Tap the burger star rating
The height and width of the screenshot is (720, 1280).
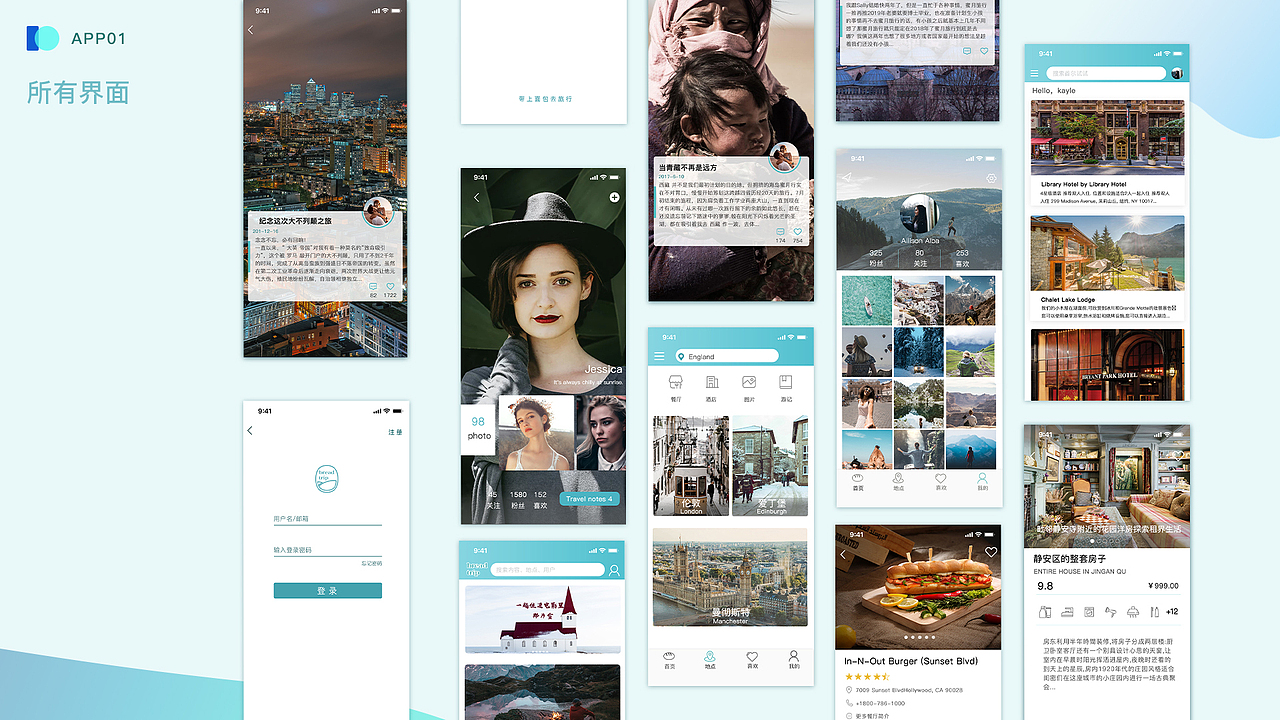coord(867,677)
